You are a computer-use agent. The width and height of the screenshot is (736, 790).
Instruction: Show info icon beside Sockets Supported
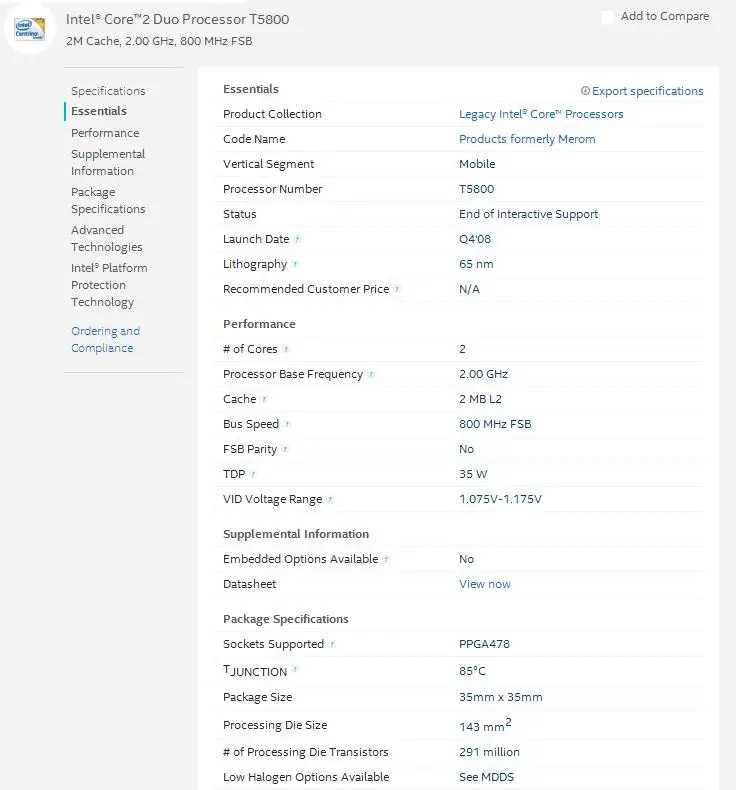[332, 644]
